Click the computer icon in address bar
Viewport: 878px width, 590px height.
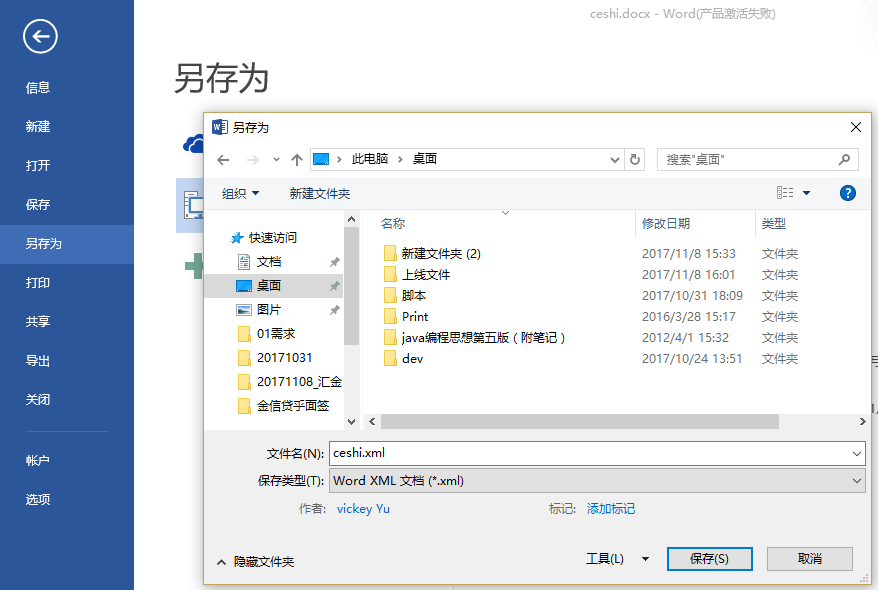pos(321,160)
